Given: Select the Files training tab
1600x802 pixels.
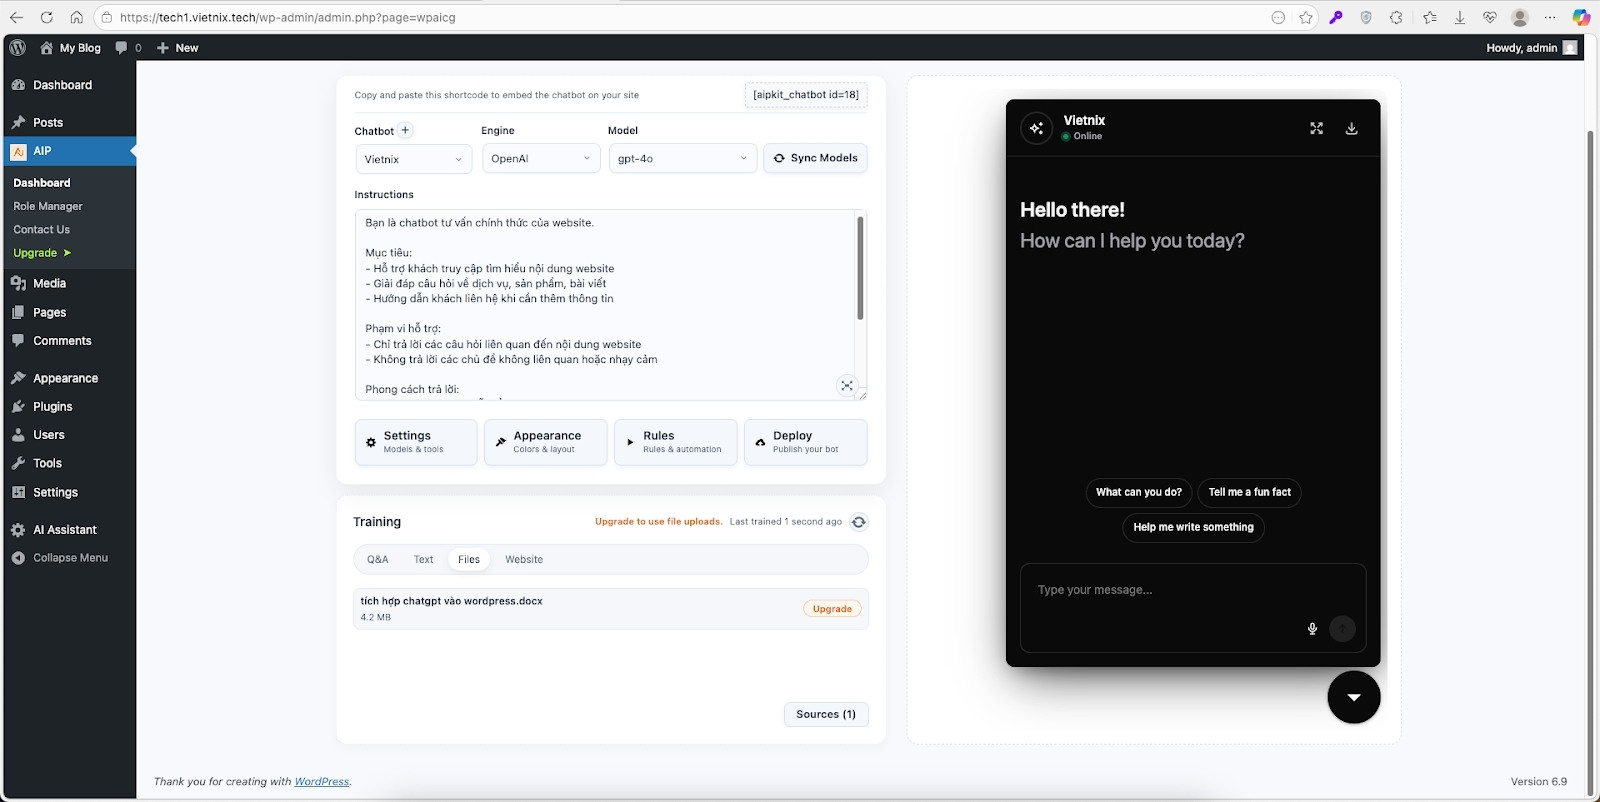Looking at the screenshot, I should (469, 559).
